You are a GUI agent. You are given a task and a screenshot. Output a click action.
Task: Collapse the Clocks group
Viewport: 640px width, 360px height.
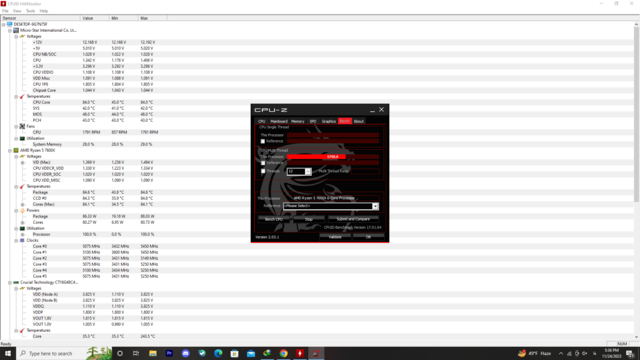coord(16,240)
